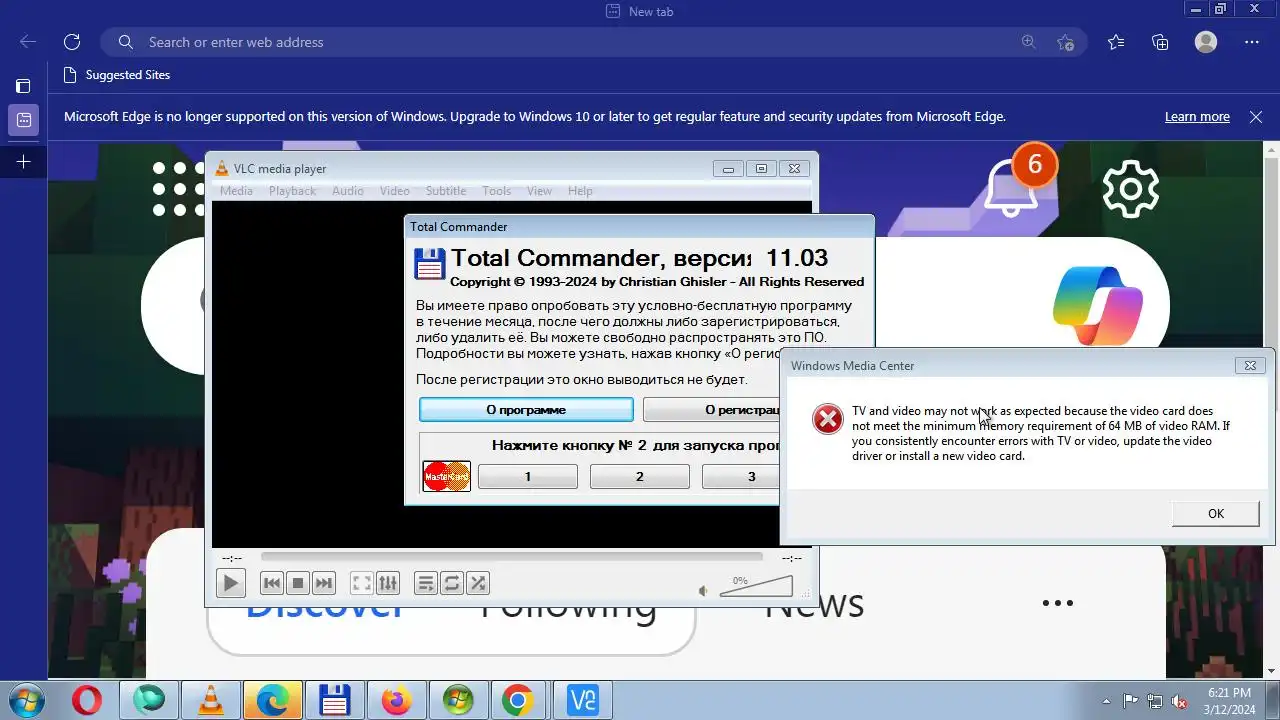The image size is (1280, 720).
Task: Open VNC from the taskbar
Action: [582, 700]
